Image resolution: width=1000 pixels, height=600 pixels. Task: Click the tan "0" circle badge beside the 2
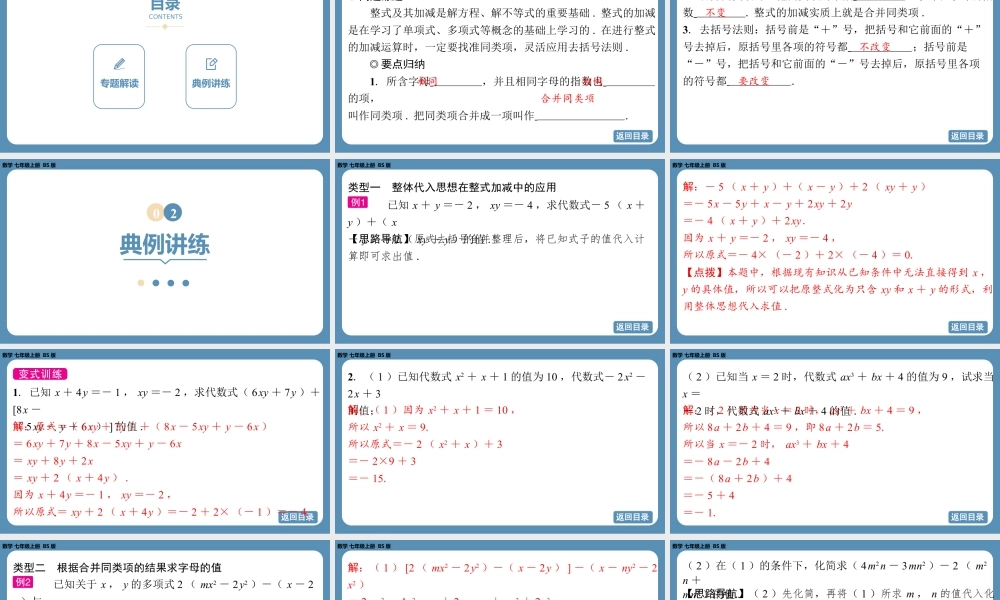pyautogui.click(x=156, y=213)
